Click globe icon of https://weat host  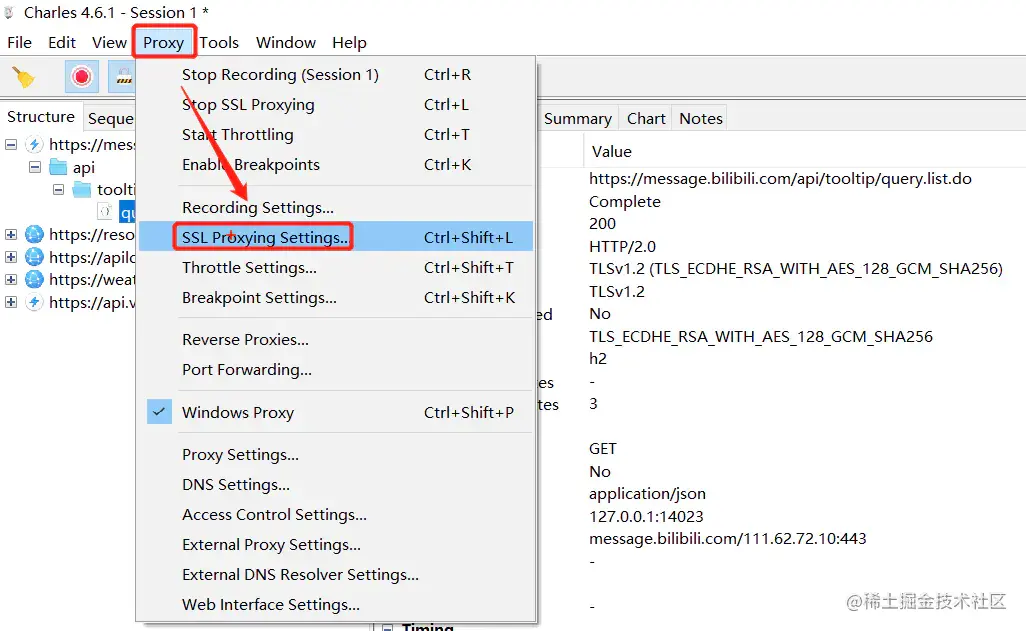(x=34, y=279)
